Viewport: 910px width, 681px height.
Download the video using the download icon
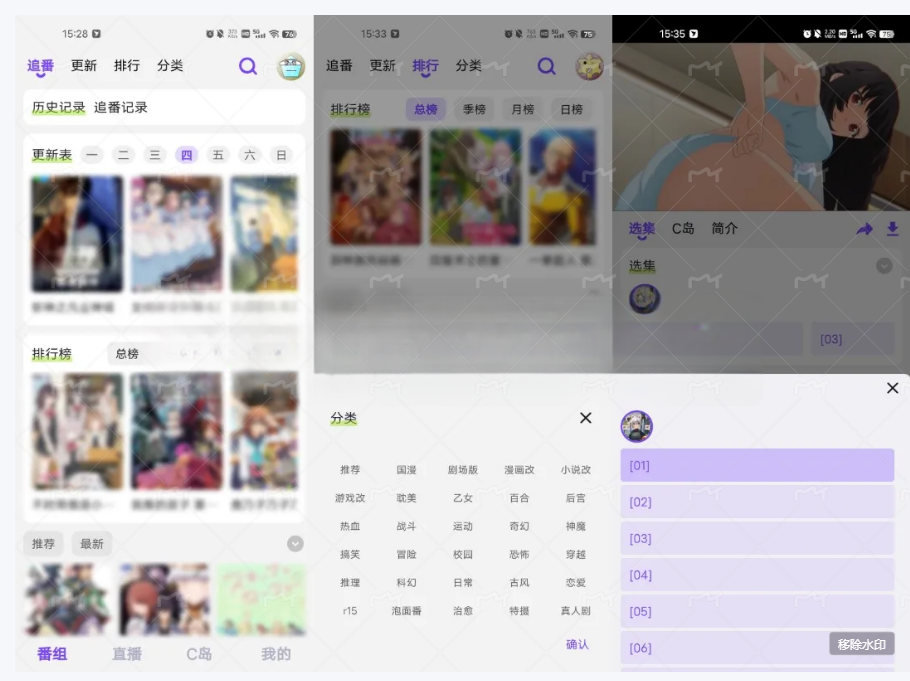coord(893,229)
